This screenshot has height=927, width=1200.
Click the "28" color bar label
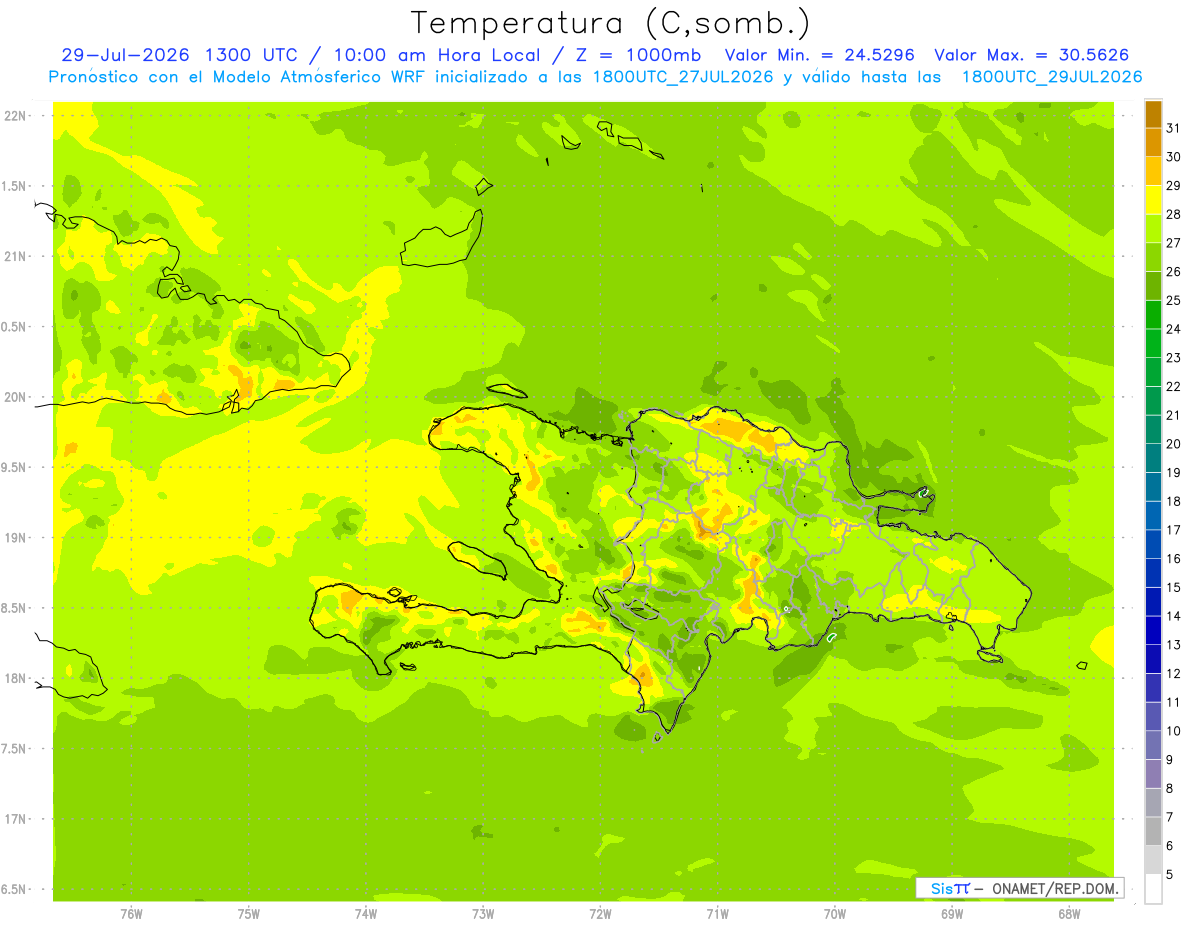(x=1173, y=214)
